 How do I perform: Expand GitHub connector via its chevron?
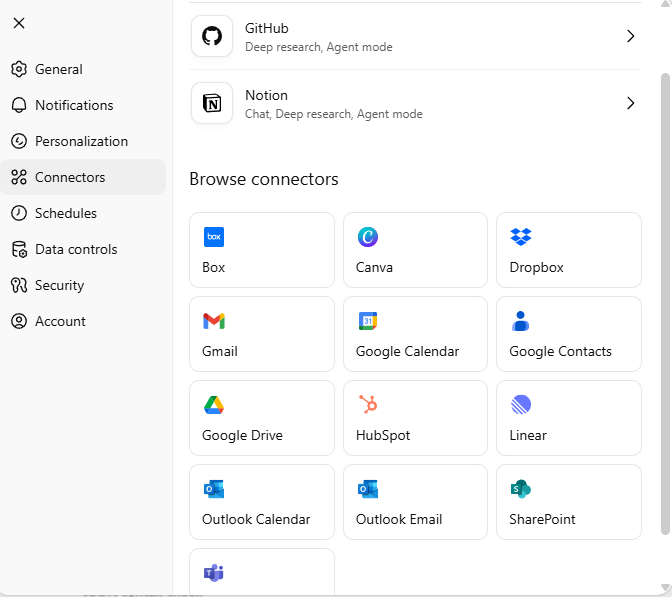630,36
